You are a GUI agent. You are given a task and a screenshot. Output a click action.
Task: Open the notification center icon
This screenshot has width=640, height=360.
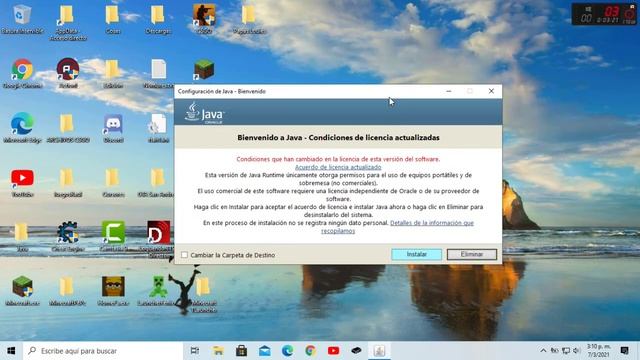point(624,351)
